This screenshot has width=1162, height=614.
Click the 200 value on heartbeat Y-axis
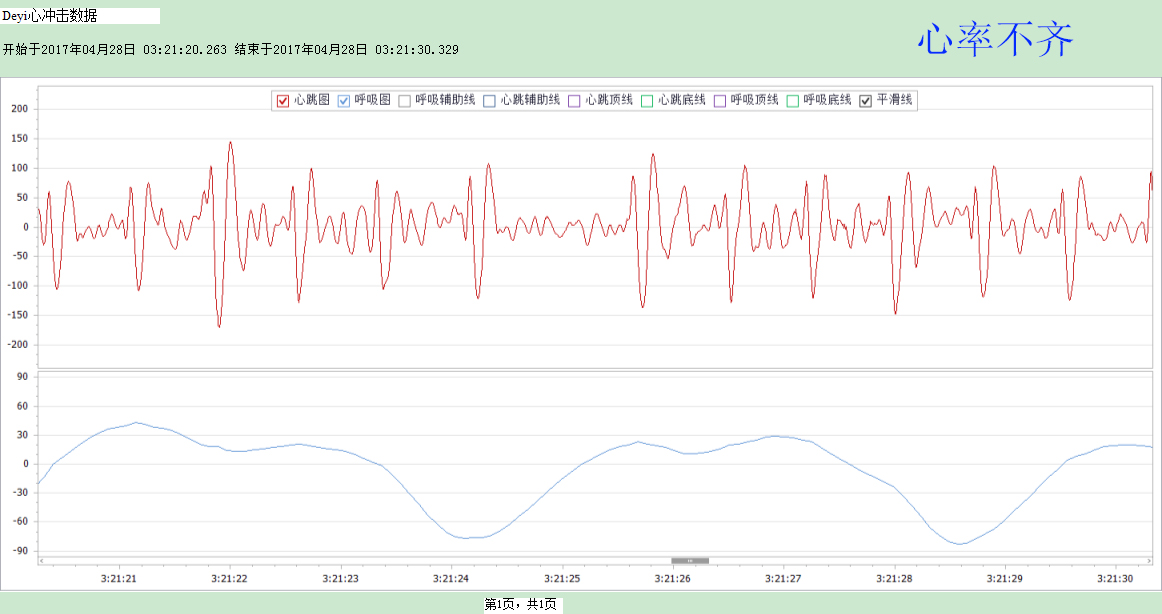(x=20, y=109)
